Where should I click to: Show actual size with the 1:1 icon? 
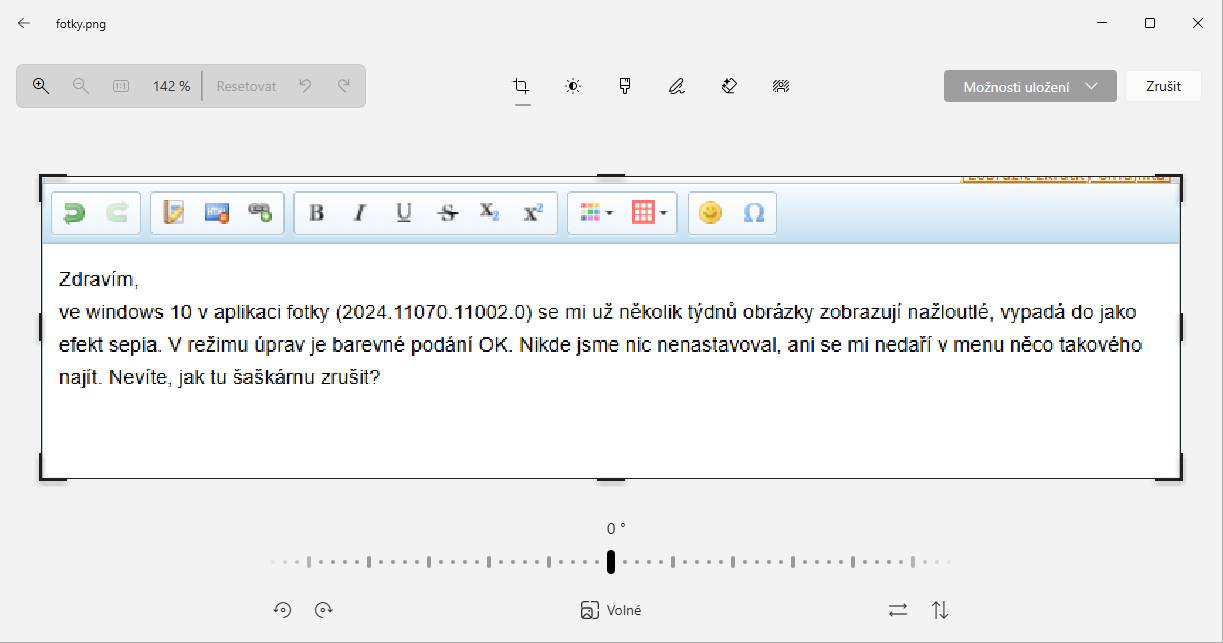click(x=121, y=86)
